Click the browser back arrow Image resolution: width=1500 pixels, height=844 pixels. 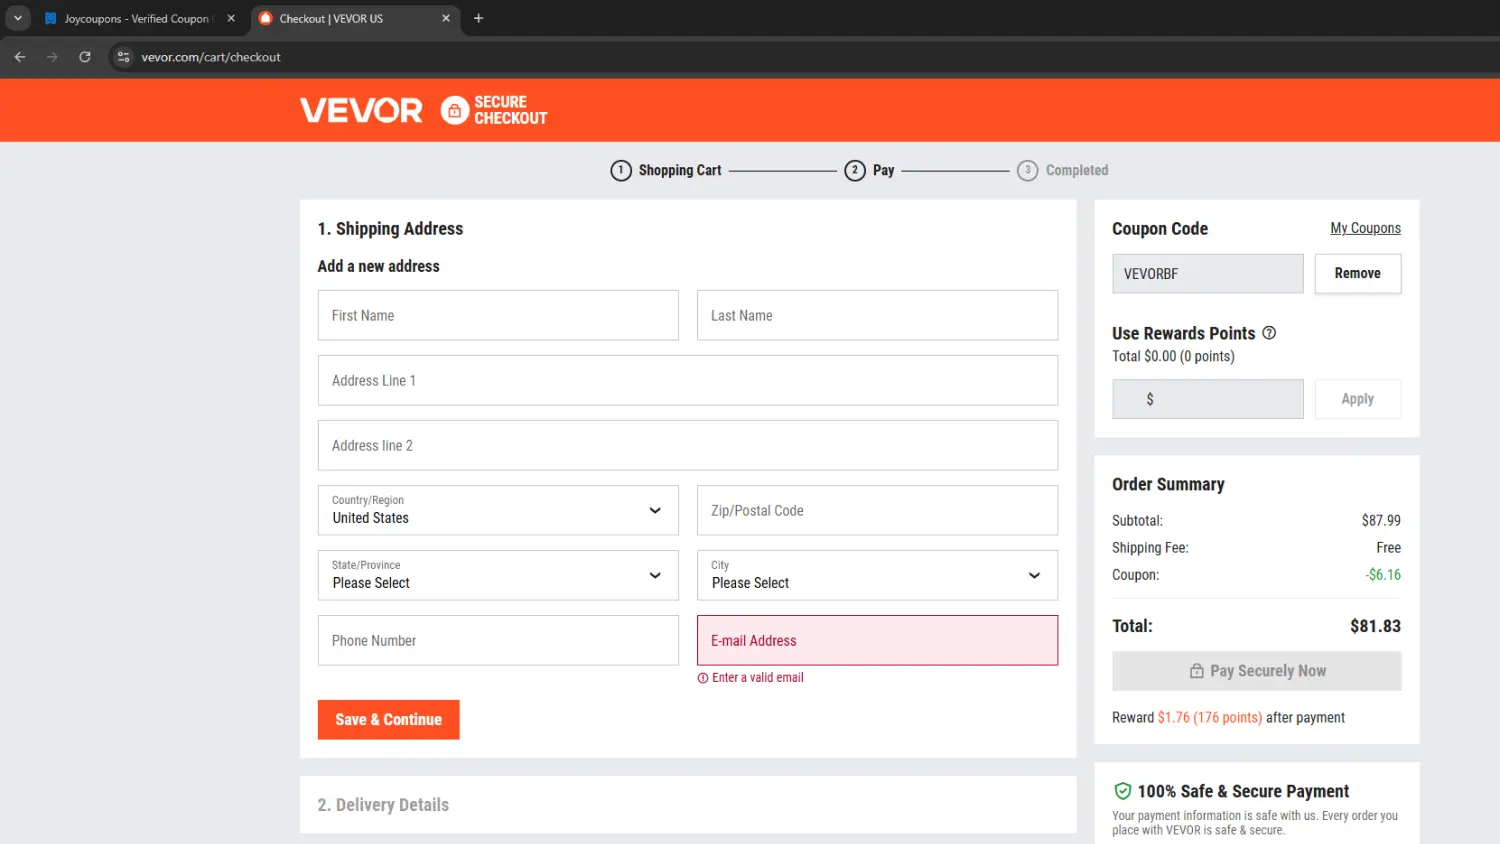point(20,57)
